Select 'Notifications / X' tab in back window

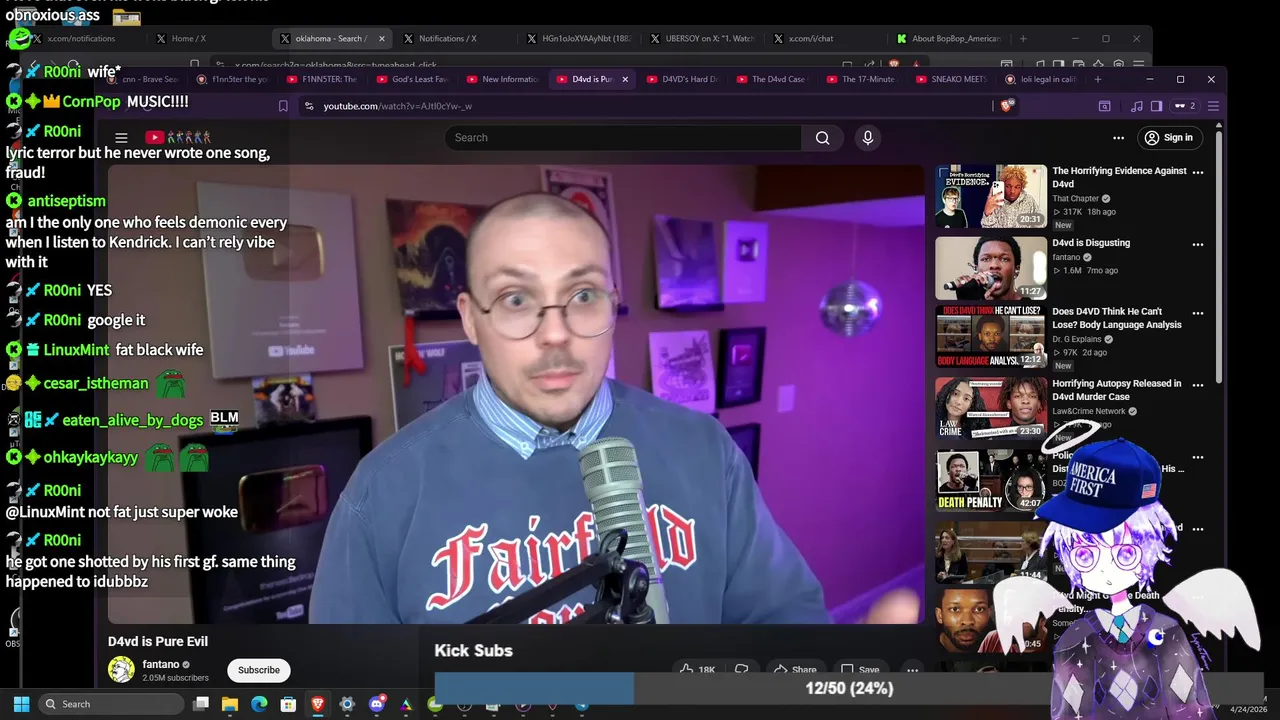point(446,39)
